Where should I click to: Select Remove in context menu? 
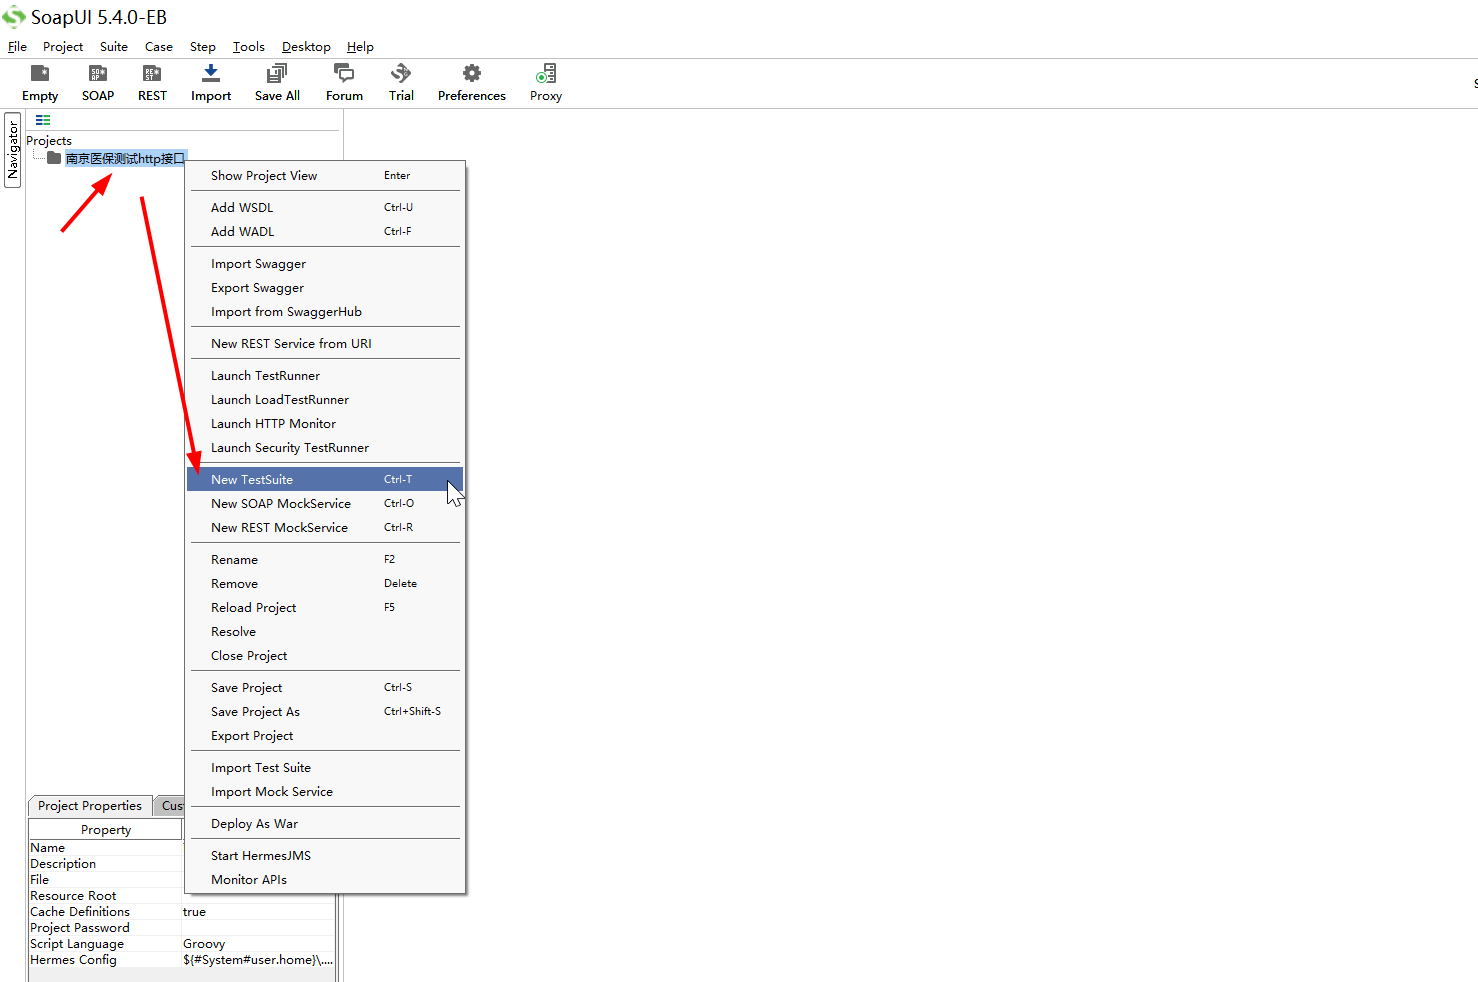(x=325, y=583)
